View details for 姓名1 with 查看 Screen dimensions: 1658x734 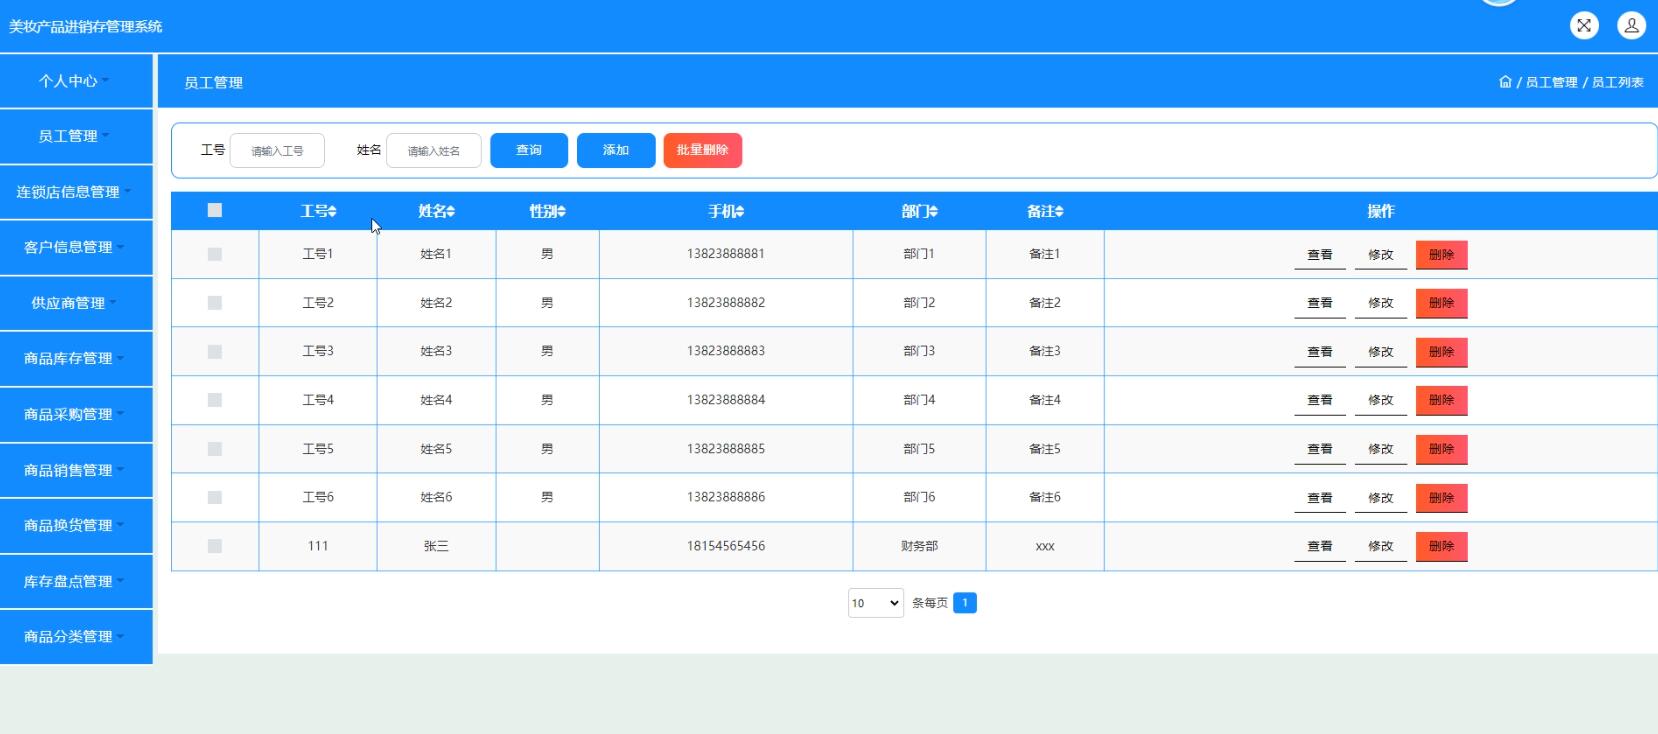point(1320,255)
